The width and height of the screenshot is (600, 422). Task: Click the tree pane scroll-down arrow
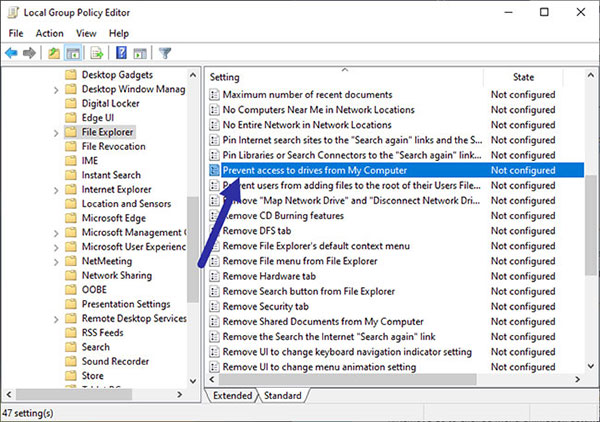point(193,381)
